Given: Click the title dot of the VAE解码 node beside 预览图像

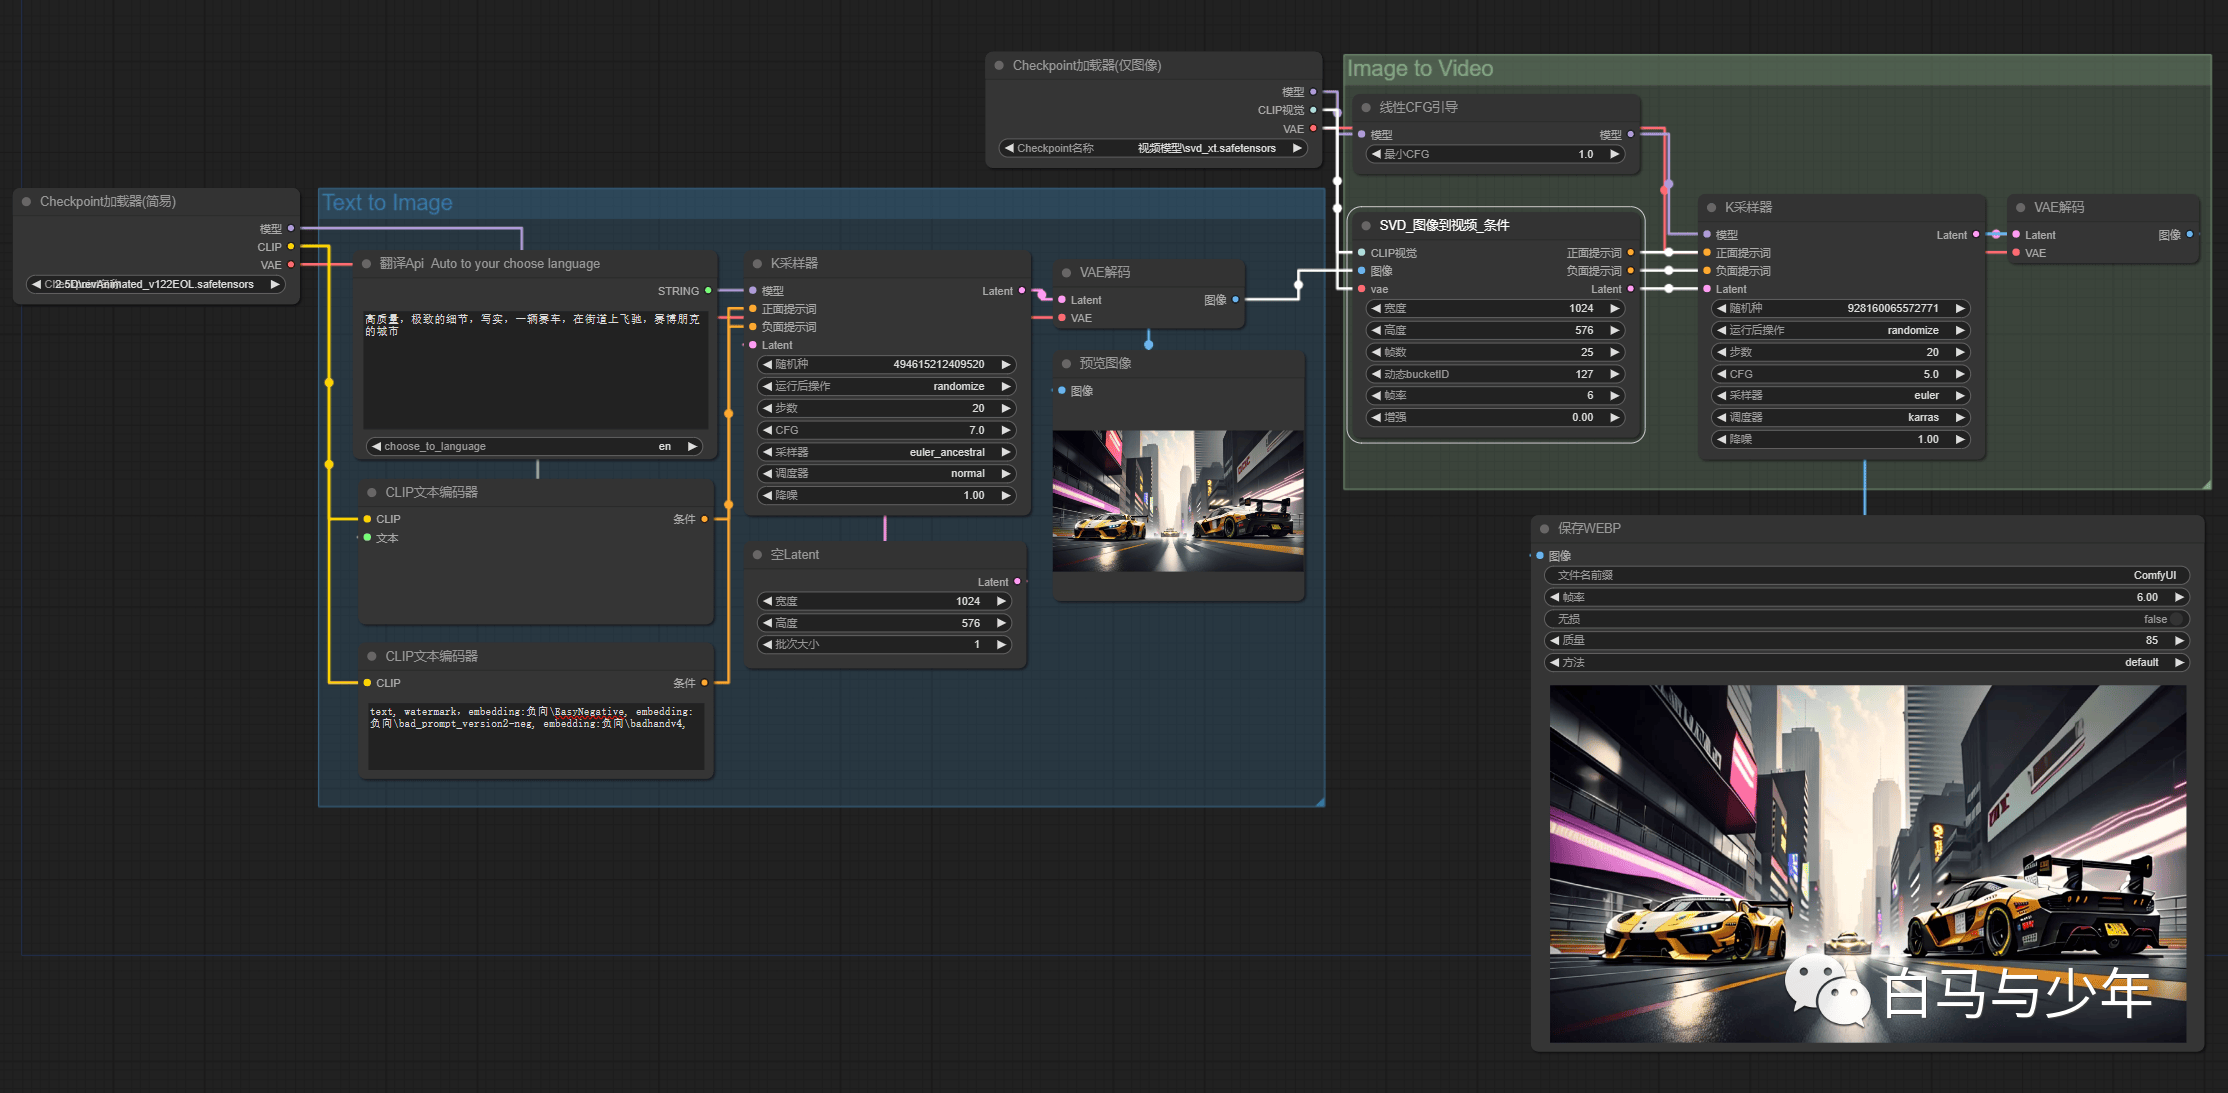Looking at the screenshot, I should [x=1066, y=273].
